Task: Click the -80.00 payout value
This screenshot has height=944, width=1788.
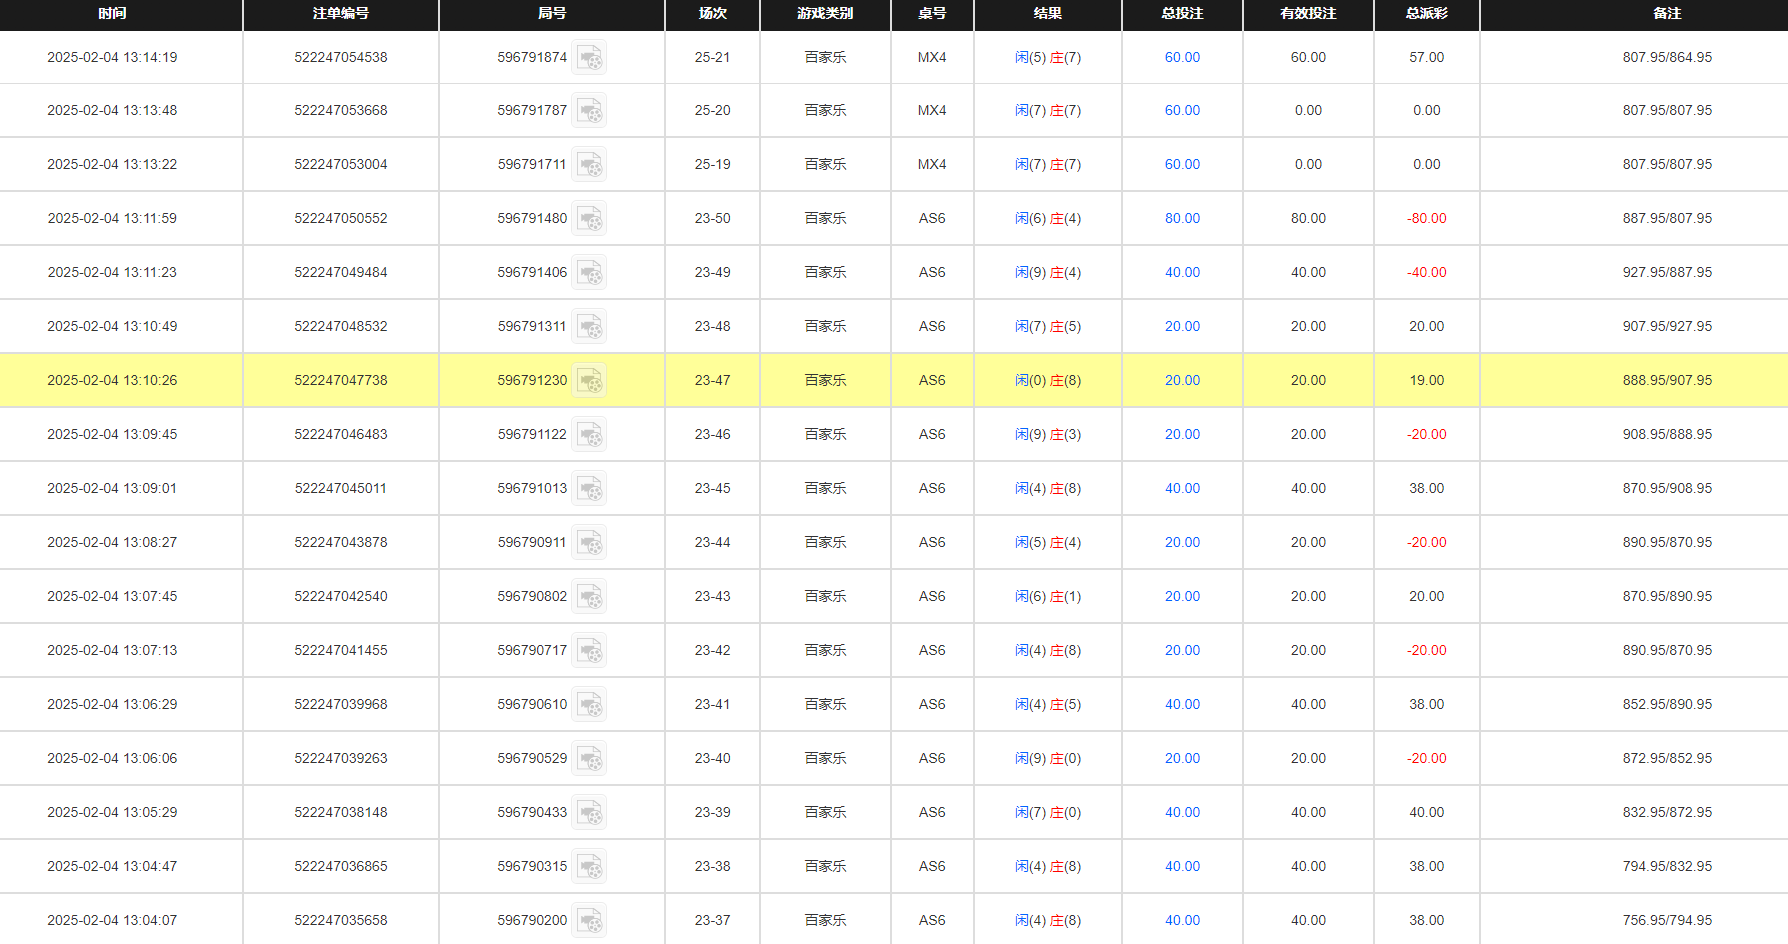Action: (x=1426, y=219)
